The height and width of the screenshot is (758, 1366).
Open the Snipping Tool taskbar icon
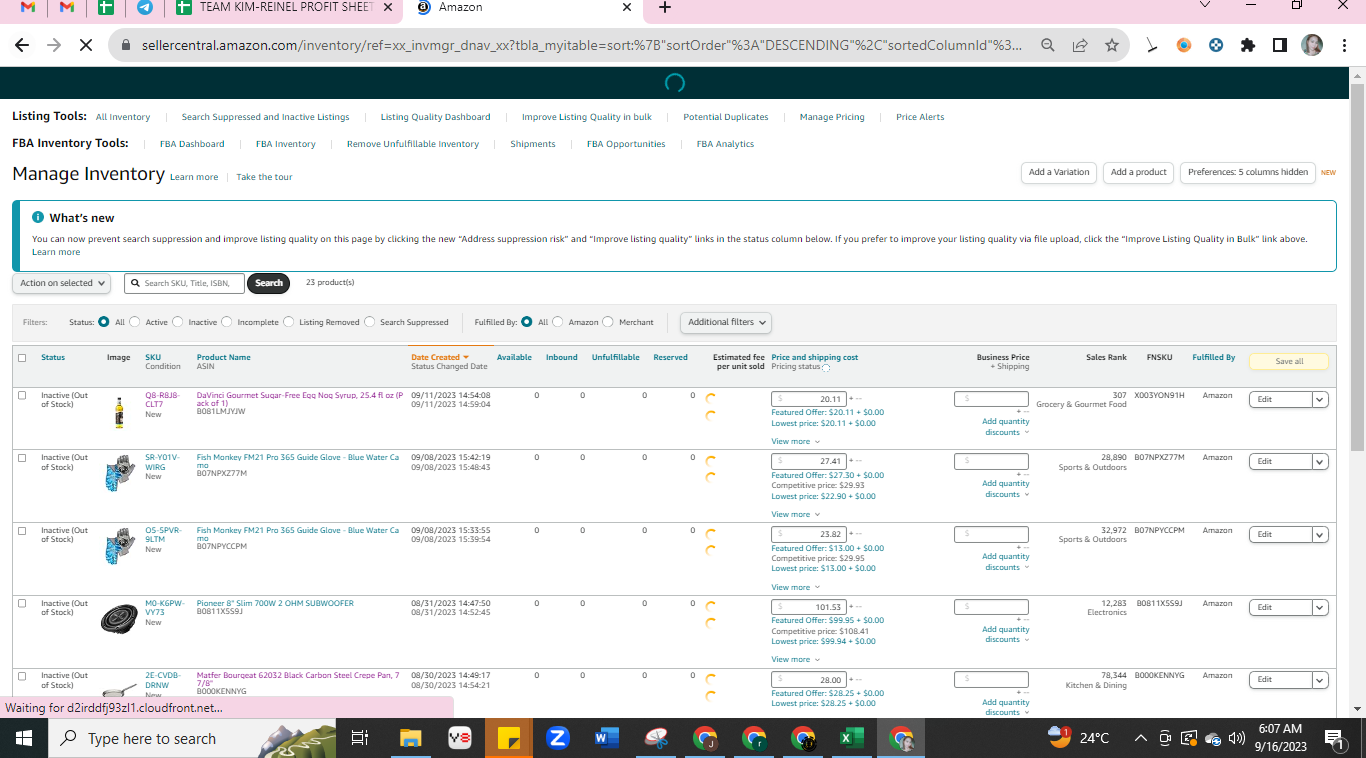656,738
